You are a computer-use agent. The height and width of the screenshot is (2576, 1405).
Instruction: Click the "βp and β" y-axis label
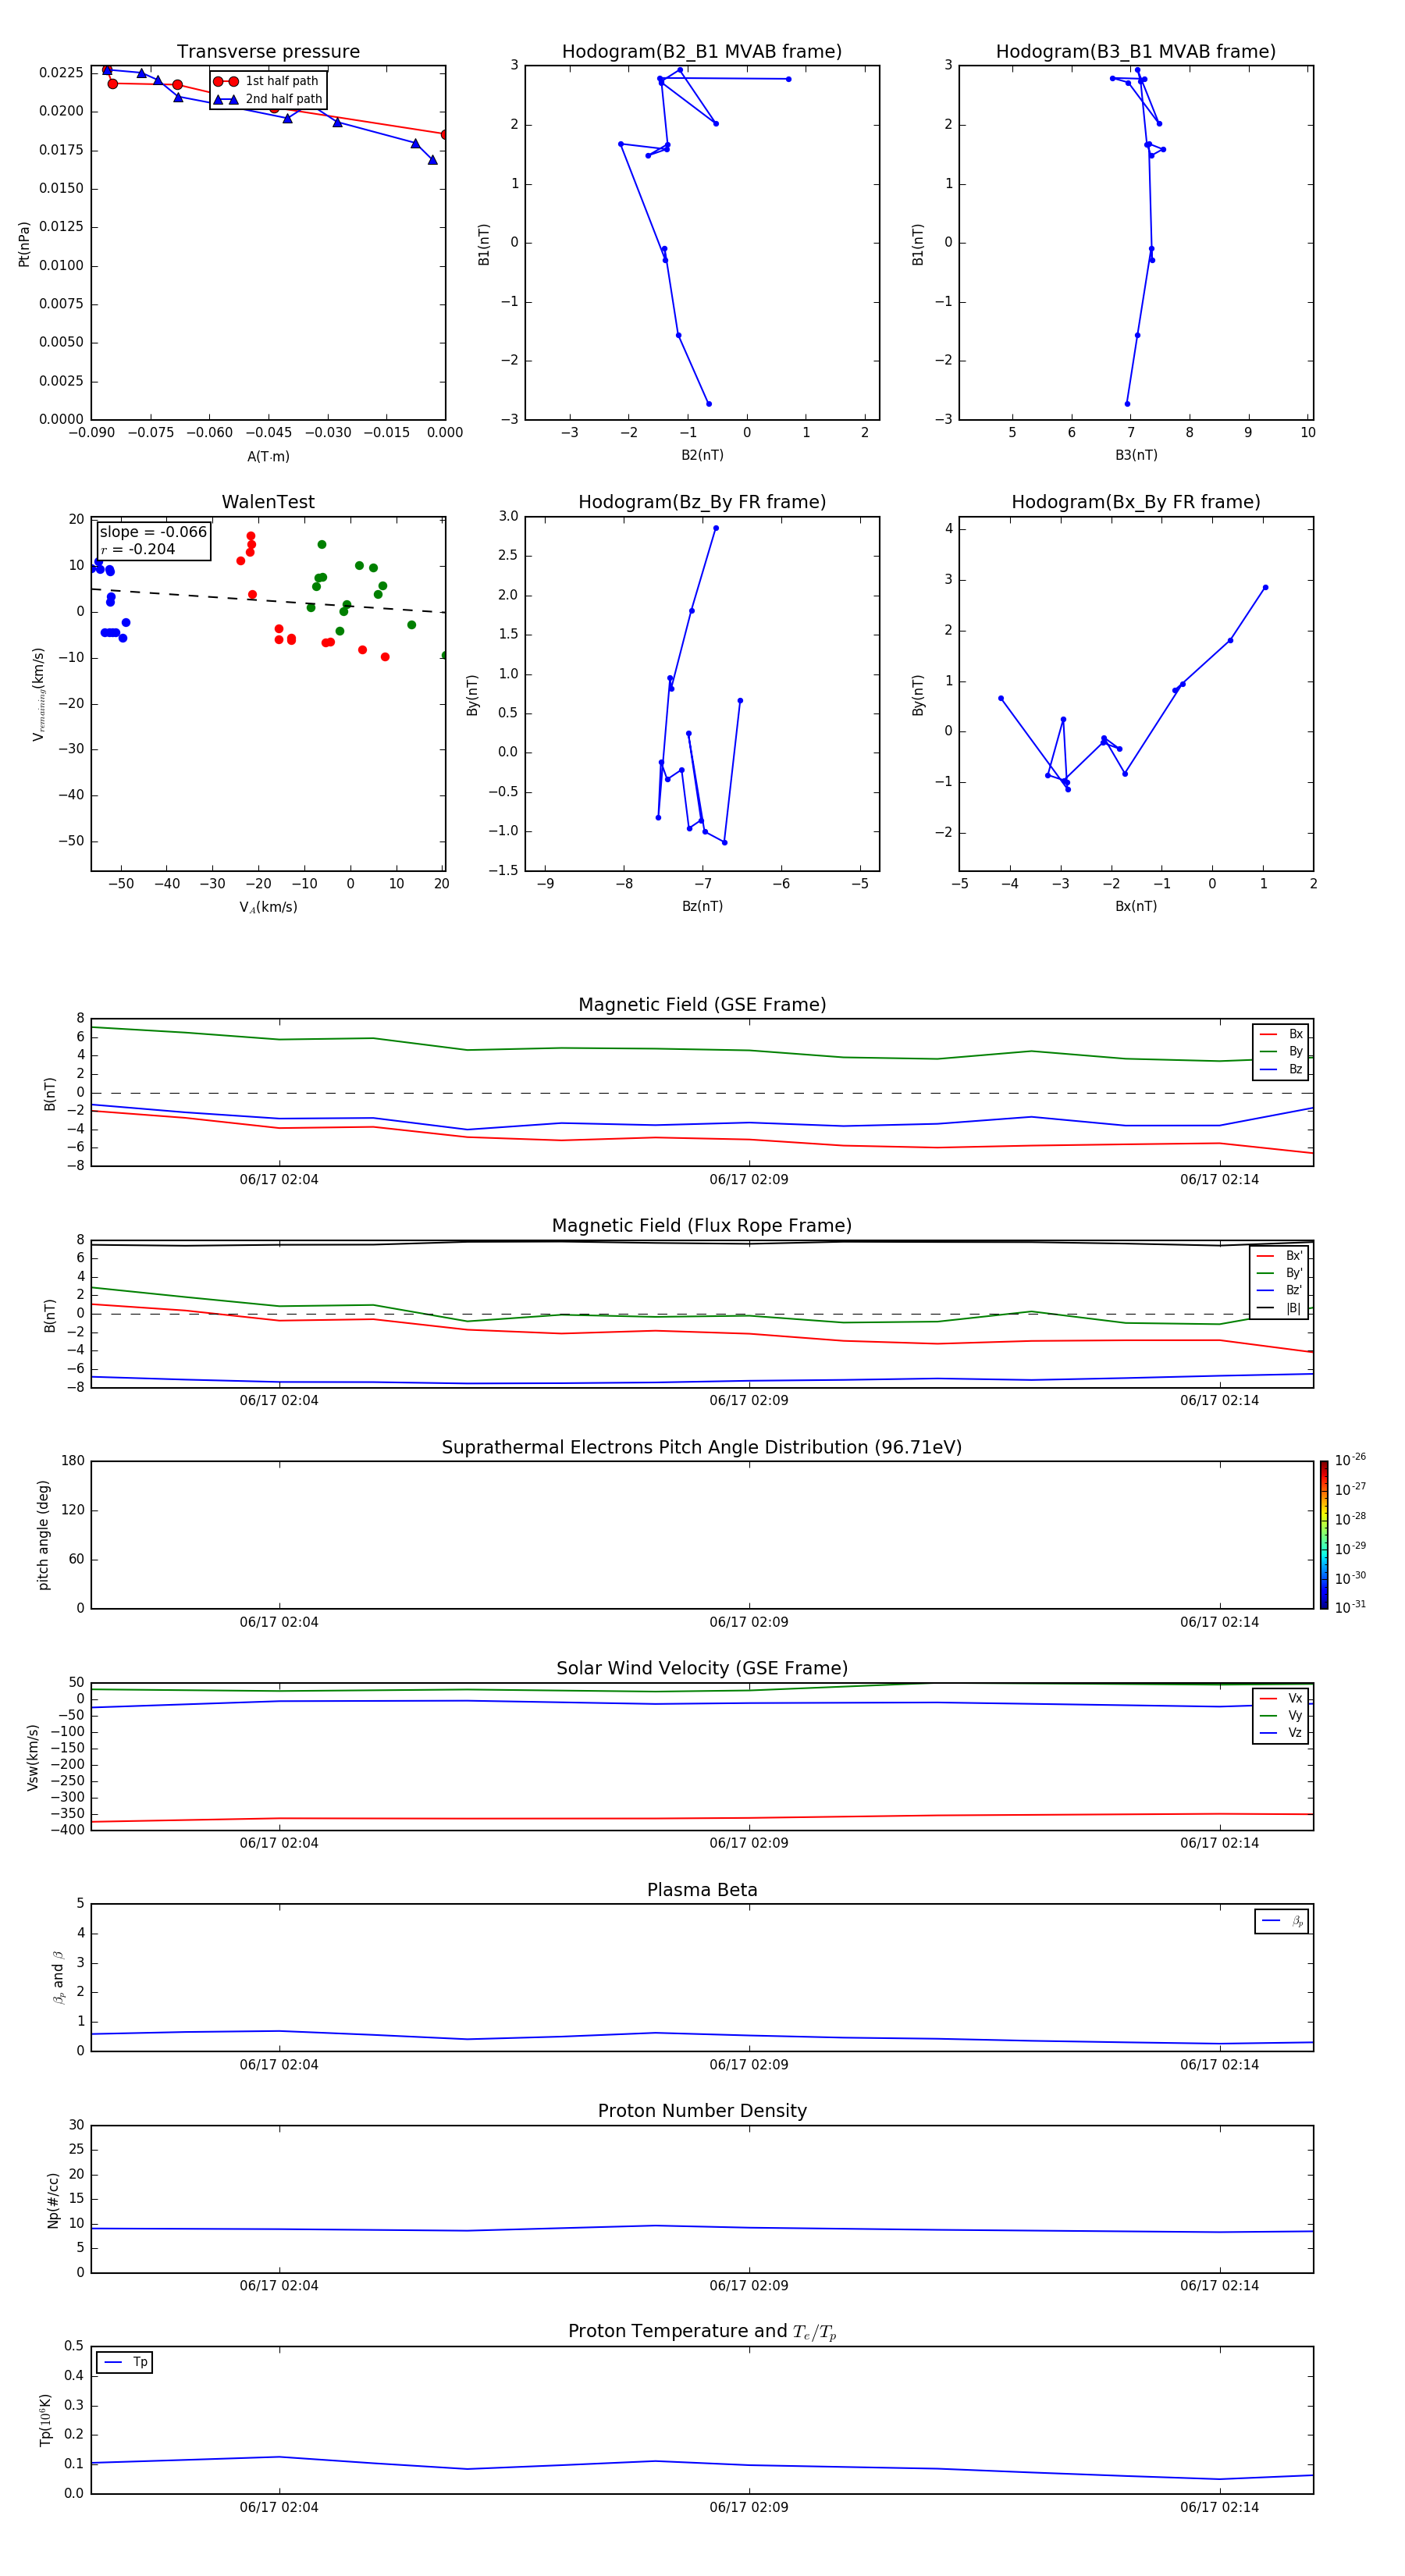(58, 1977)
